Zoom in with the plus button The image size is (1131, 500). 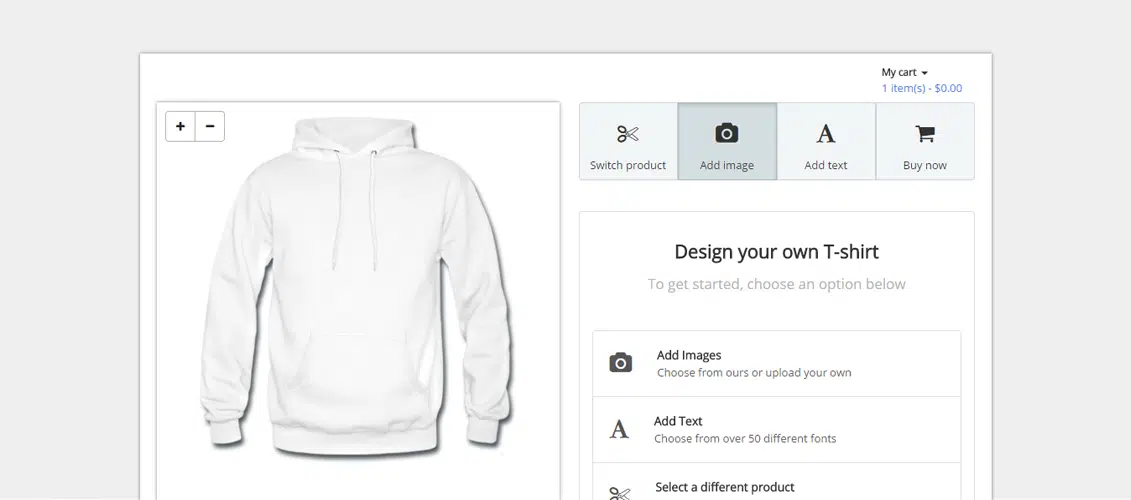pos(180,126)
